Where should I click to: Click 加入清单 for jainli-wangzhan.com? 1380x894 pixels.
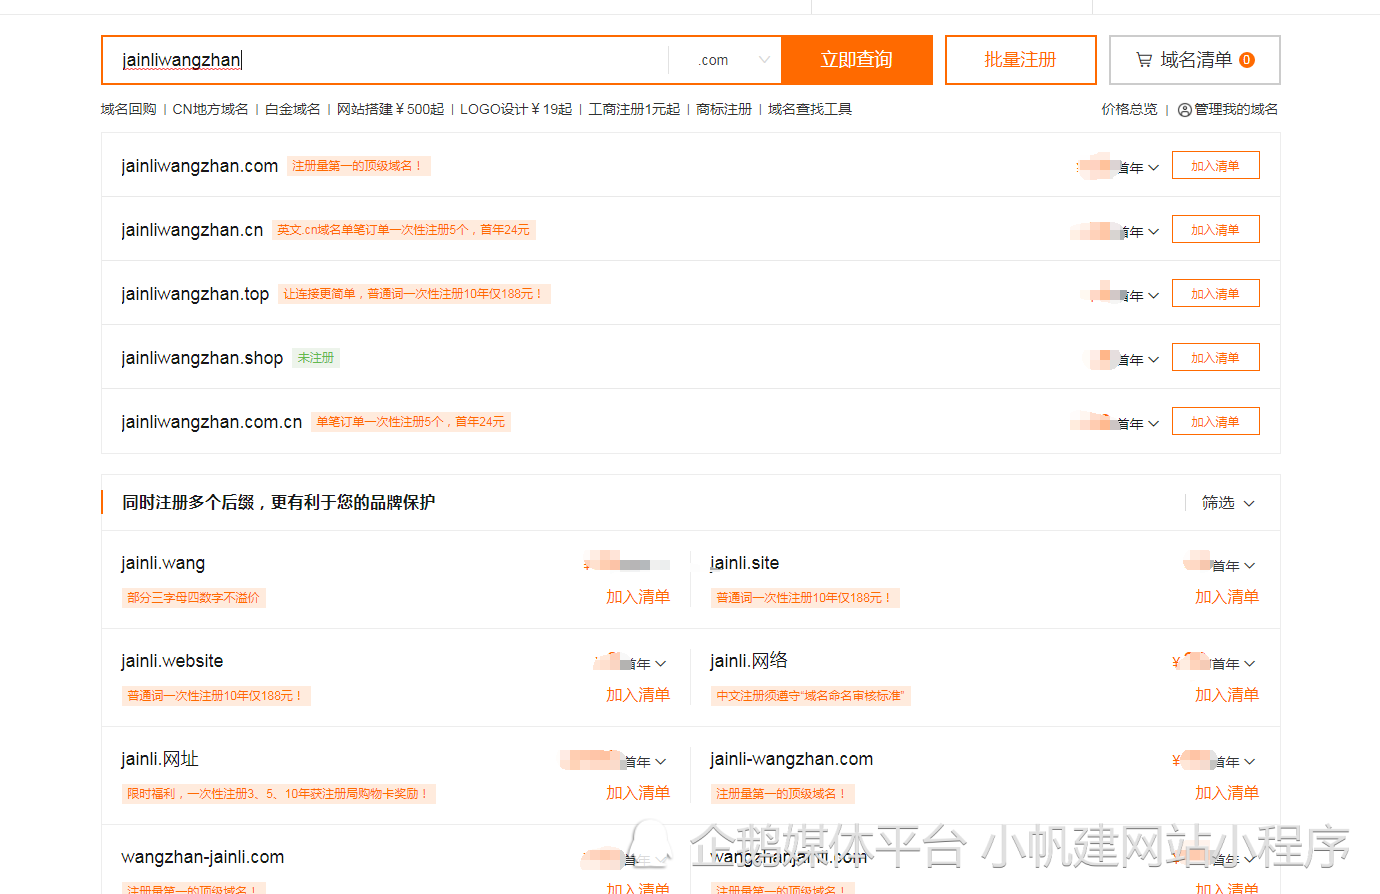pyautogui.click(x=1227, y=793)
